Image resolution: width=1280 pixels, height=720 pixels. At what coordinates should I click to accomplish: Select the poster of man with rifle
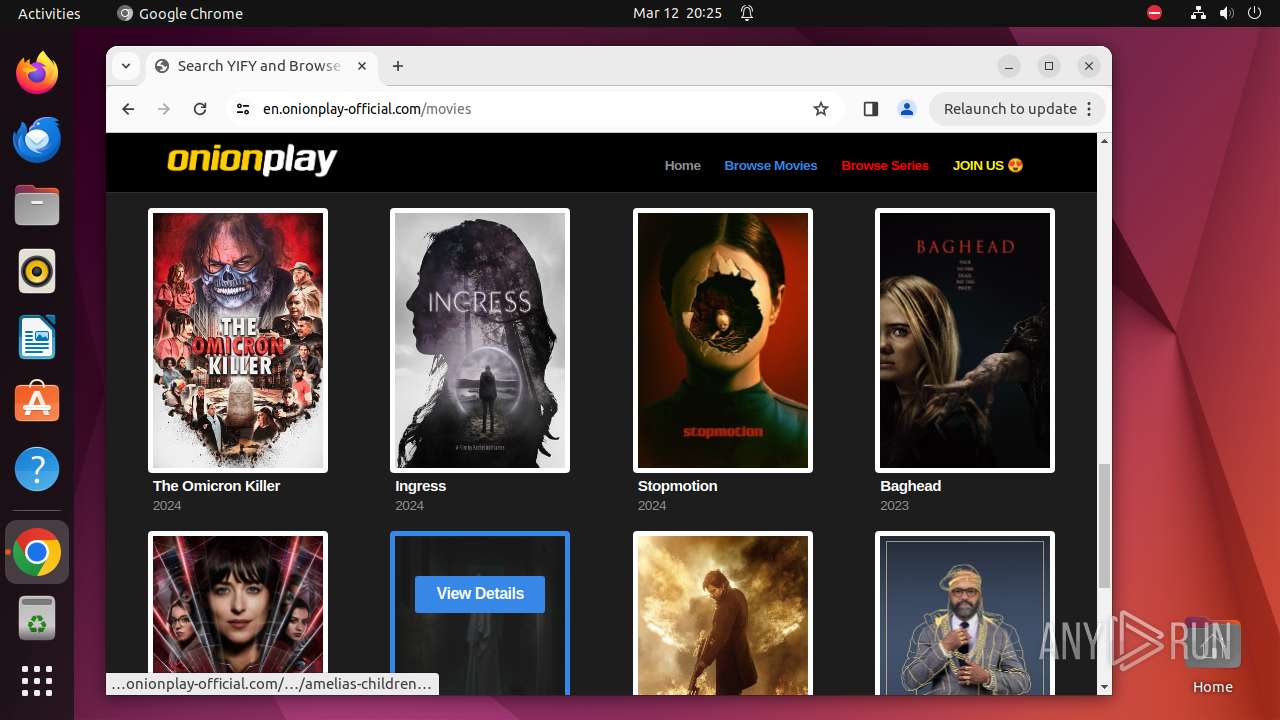(723, 613)
